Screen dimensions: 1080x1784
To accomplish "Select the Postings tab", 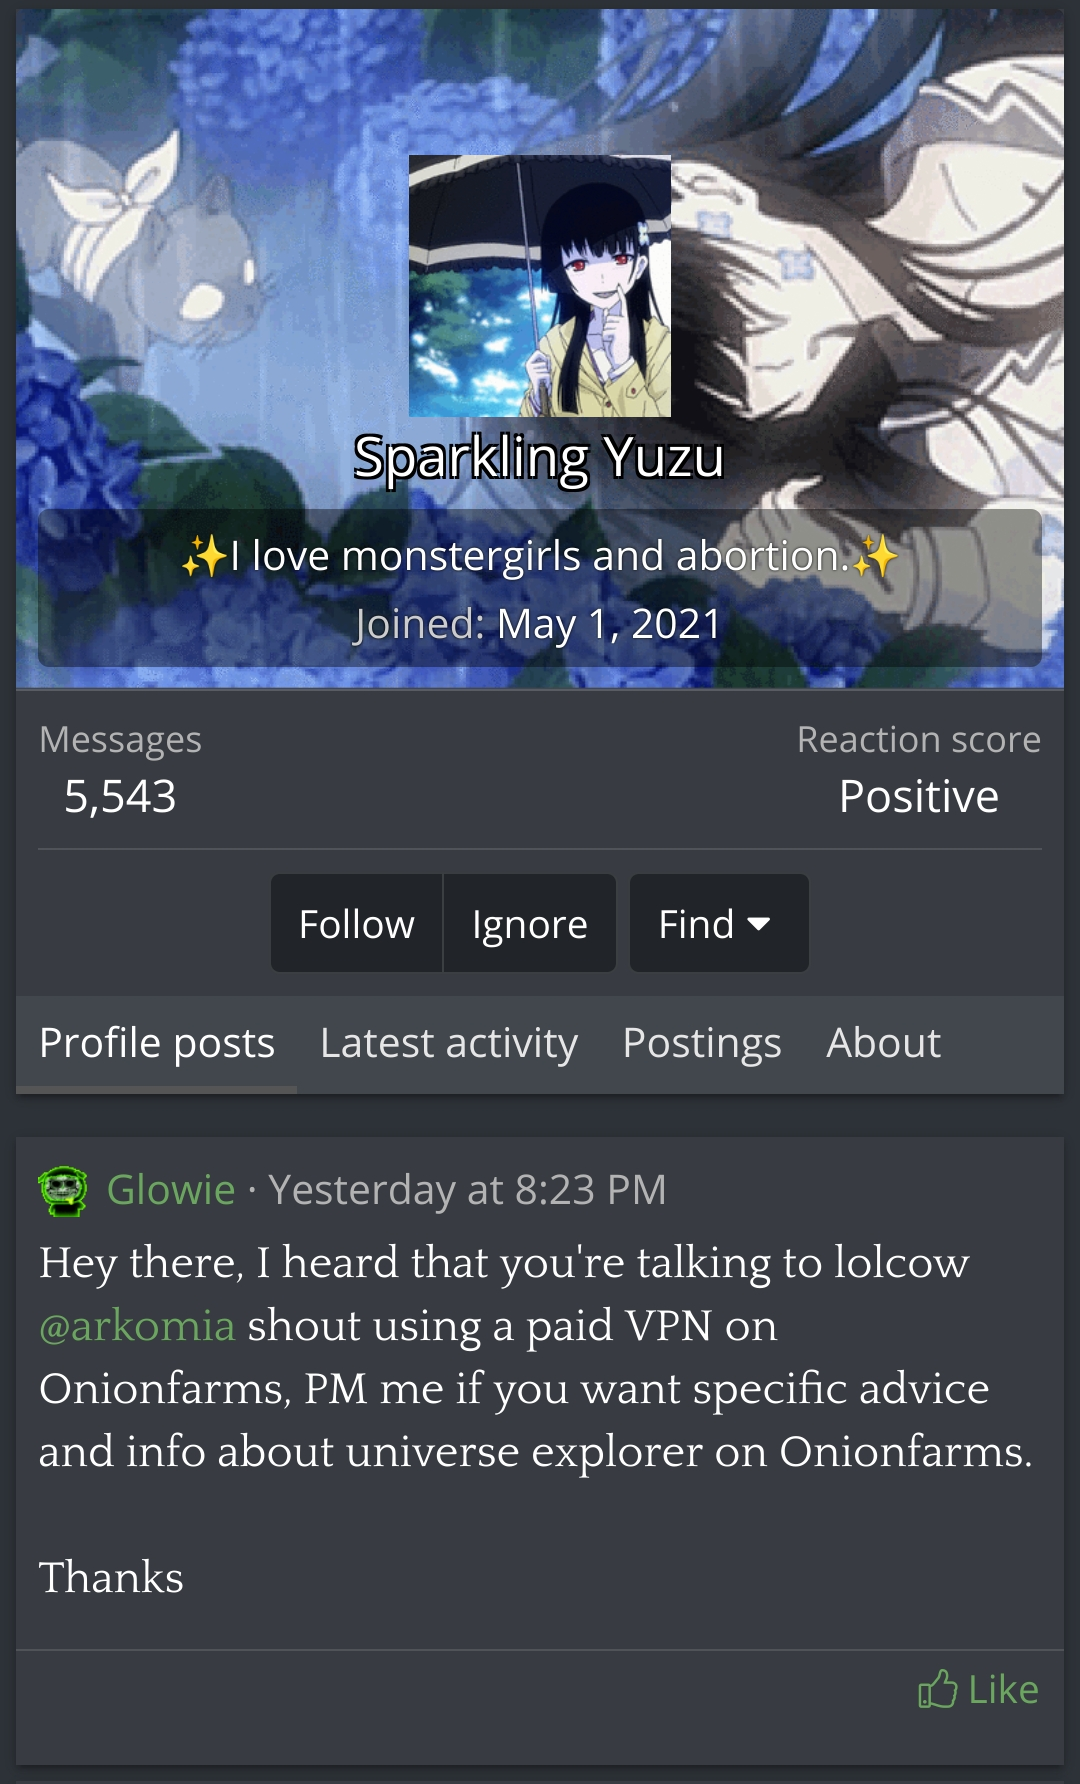I will (702, 1043).
